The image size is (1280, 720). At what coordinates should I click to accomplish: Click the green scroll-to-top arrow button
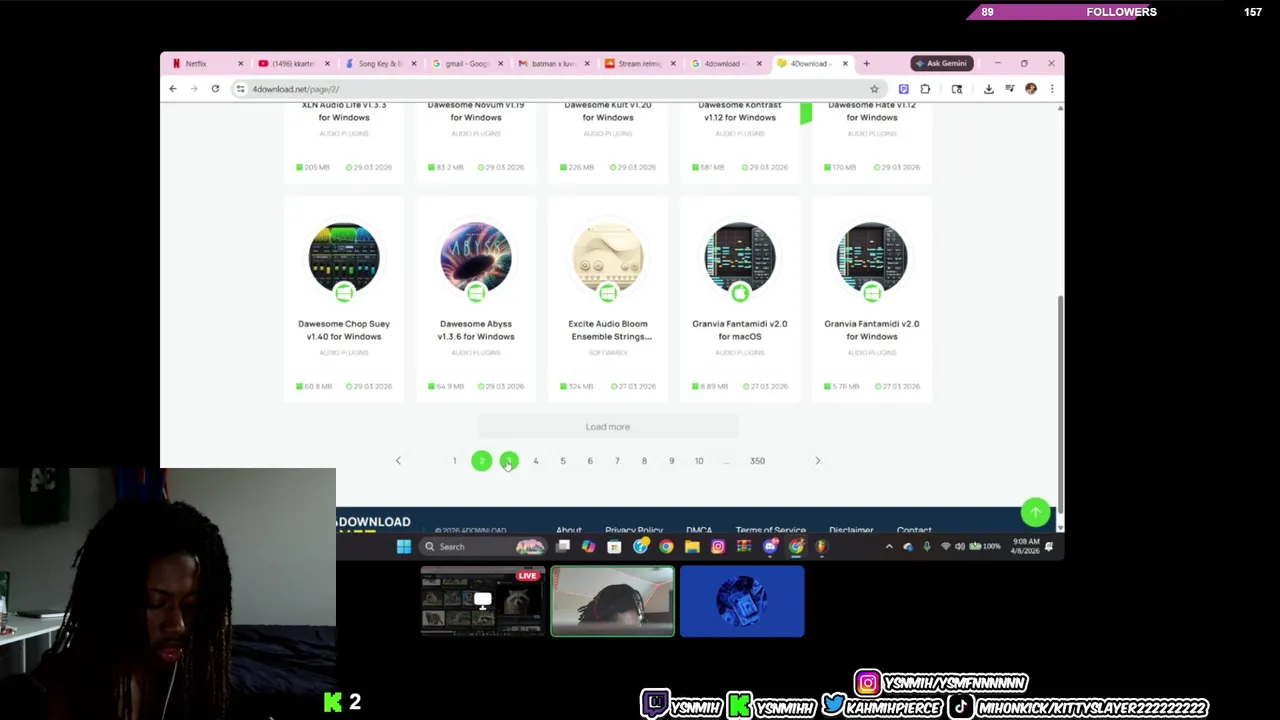click(1035, 512)
